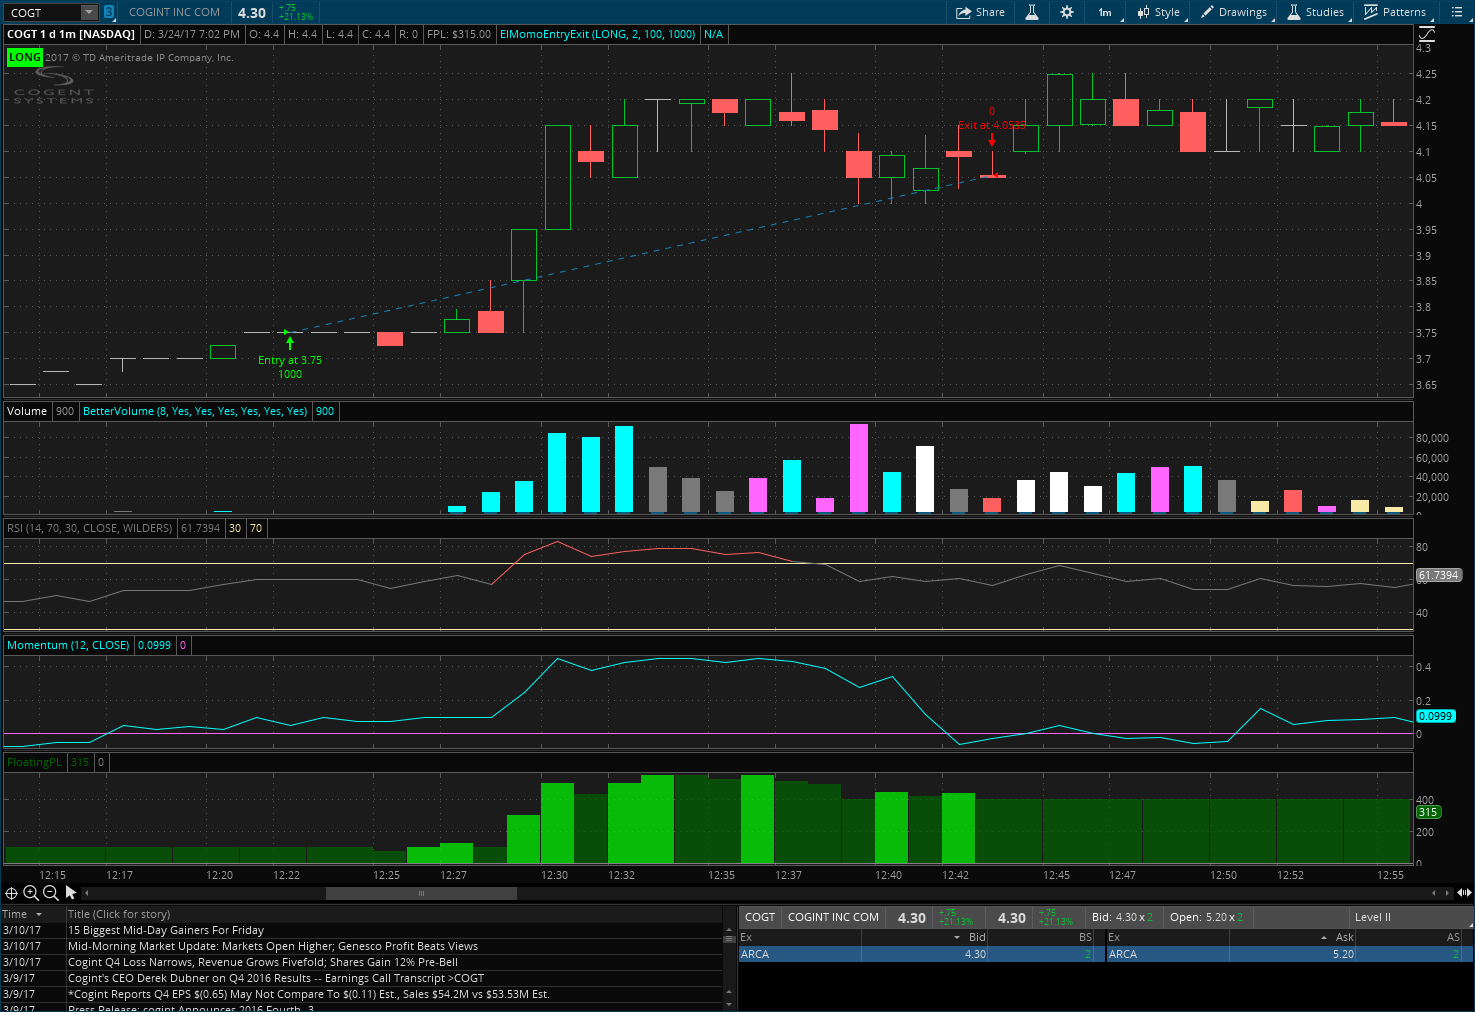Click the scroll-right arrow at bottom right
The image size is (1475, 1012).
(1447, 893)
